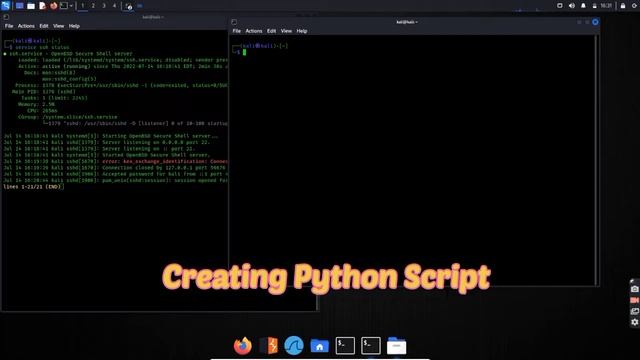This screenshot has height=360, width=640.
Task: Open terminal emulator from the top panel
Action: tap(64, 6)
